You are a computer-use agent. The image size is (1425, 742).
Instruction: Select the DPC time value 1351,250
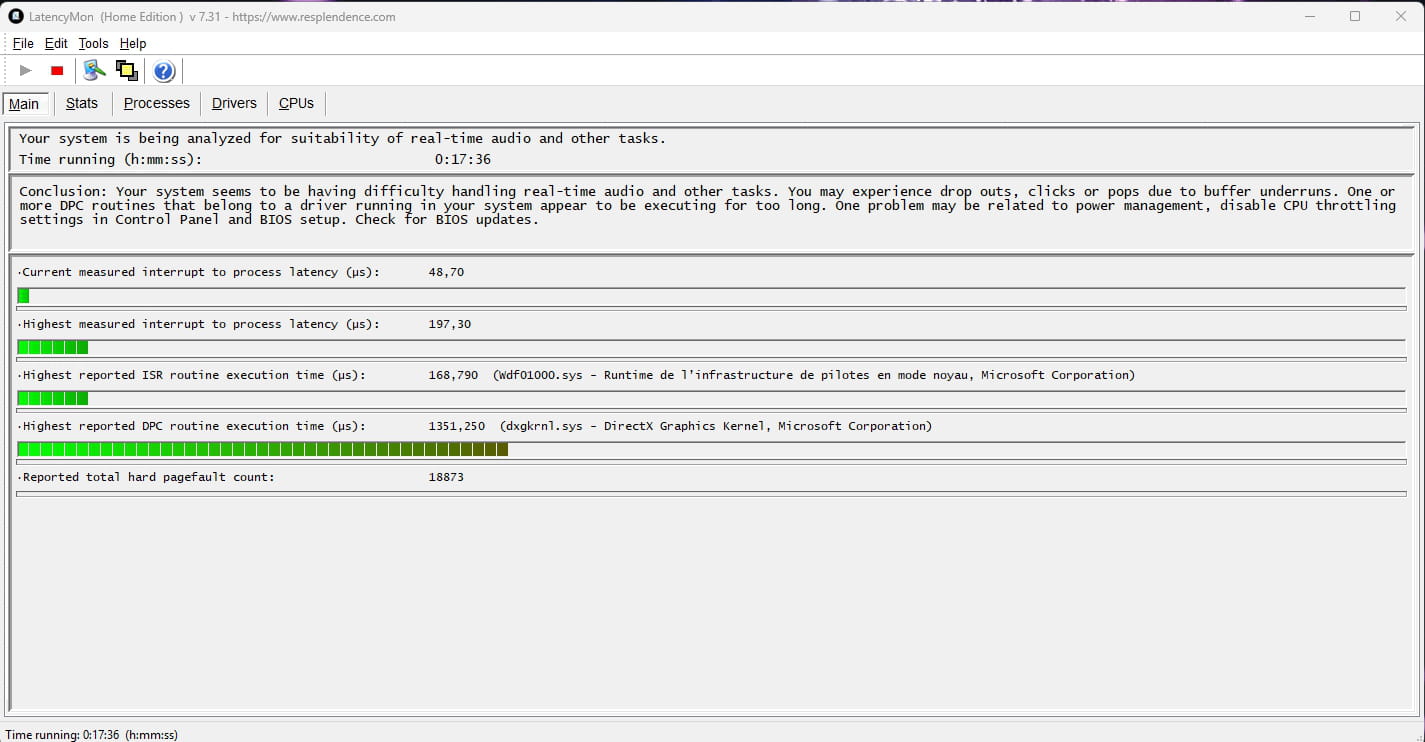click(457, 426)
